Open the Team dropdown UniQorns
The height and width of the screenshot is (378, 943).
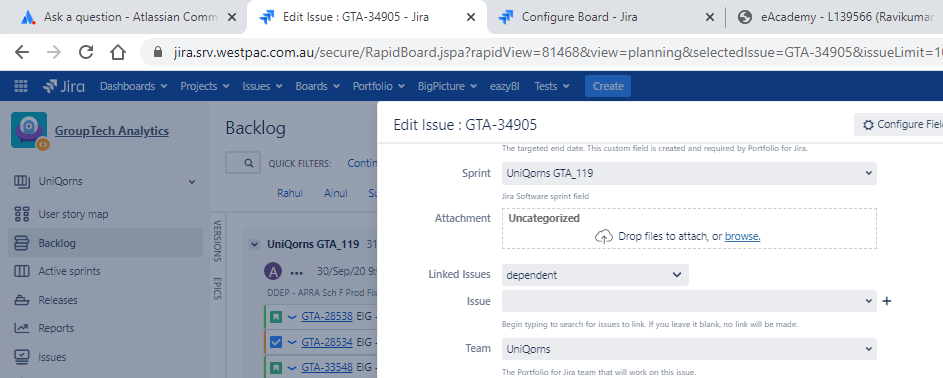689,349
